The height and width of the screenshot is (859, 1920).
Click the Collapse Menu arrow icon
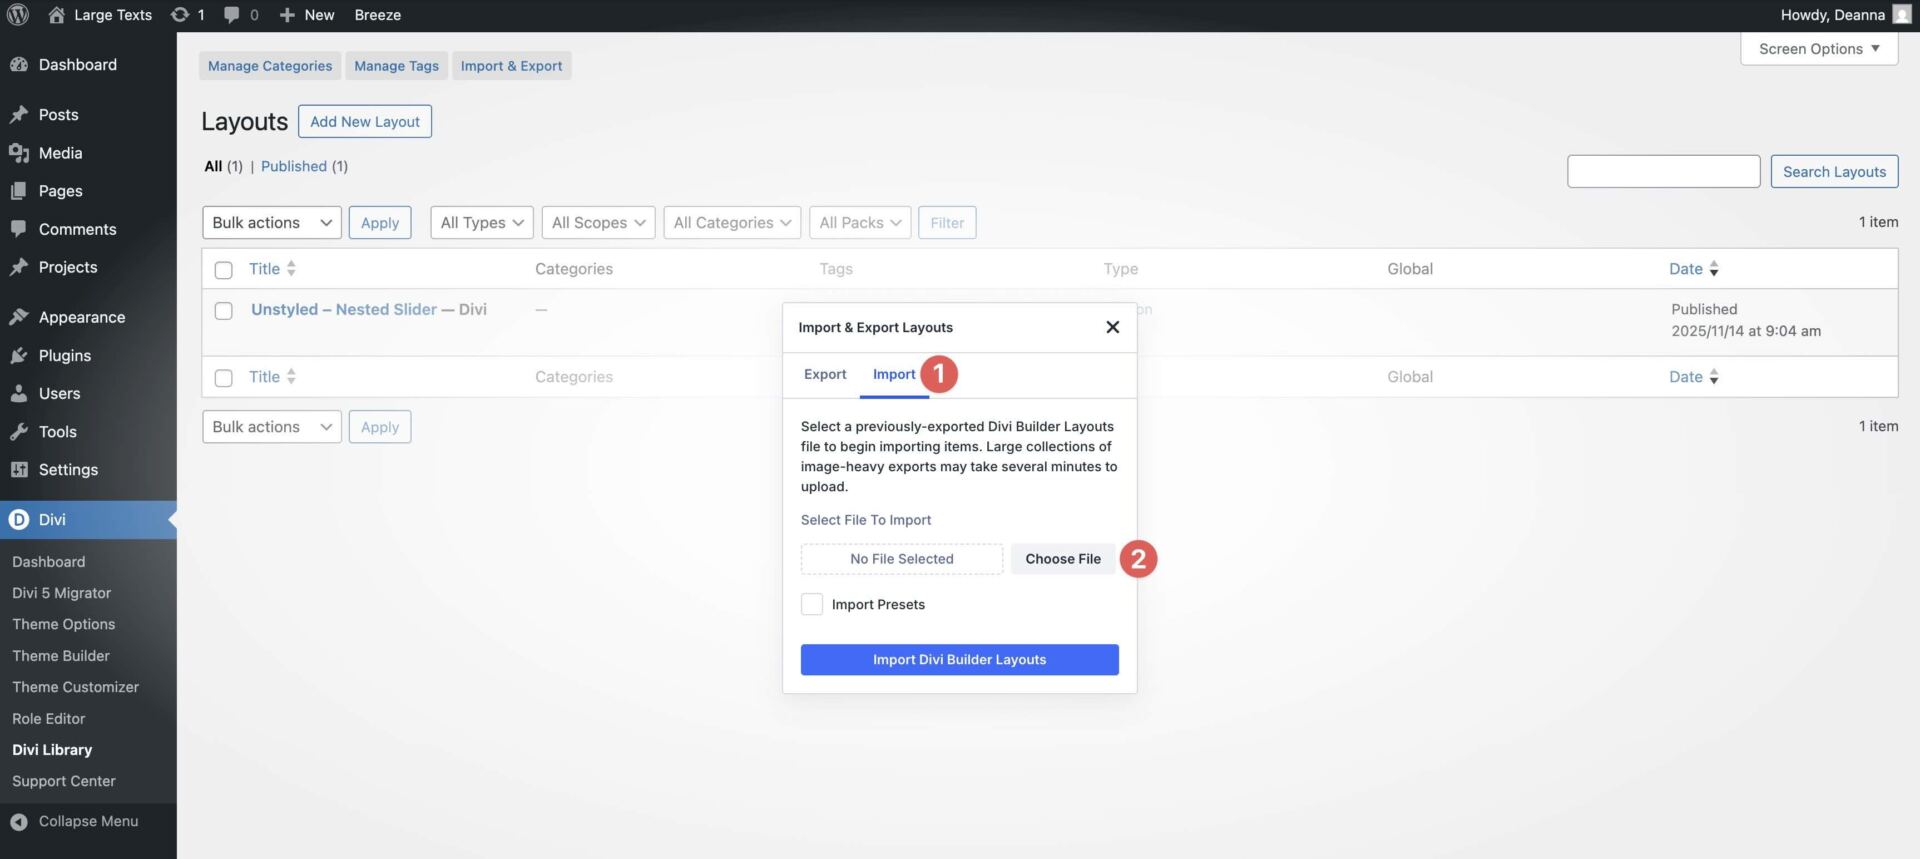point(19,822)
